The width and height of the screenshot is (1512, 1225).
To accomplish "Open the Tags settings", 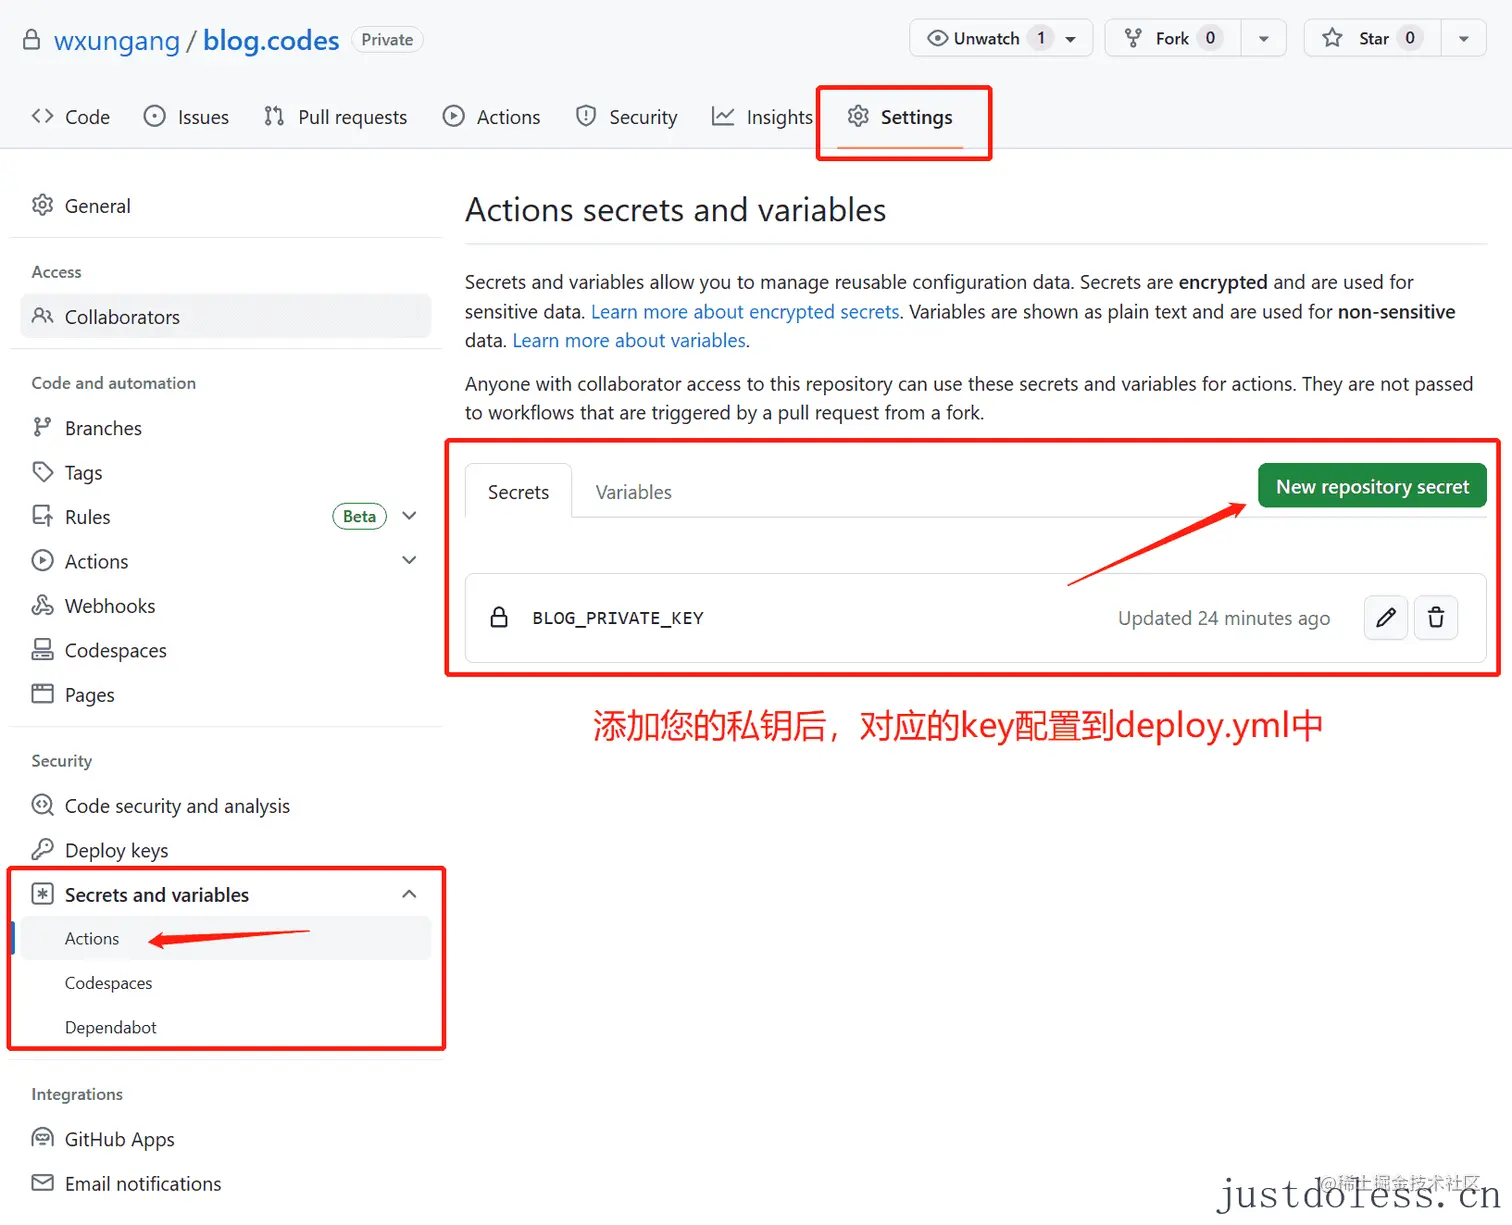I will pyautogui.click(x=82, y=472).
